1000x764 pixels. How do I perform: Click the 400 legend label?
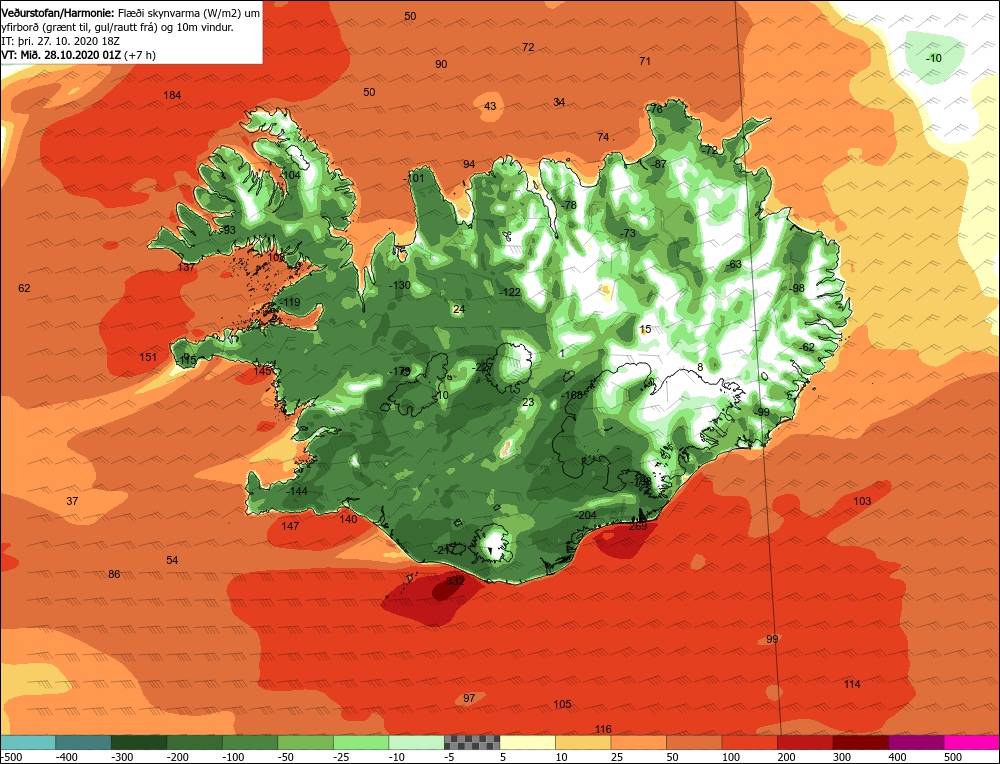(897, 757)
